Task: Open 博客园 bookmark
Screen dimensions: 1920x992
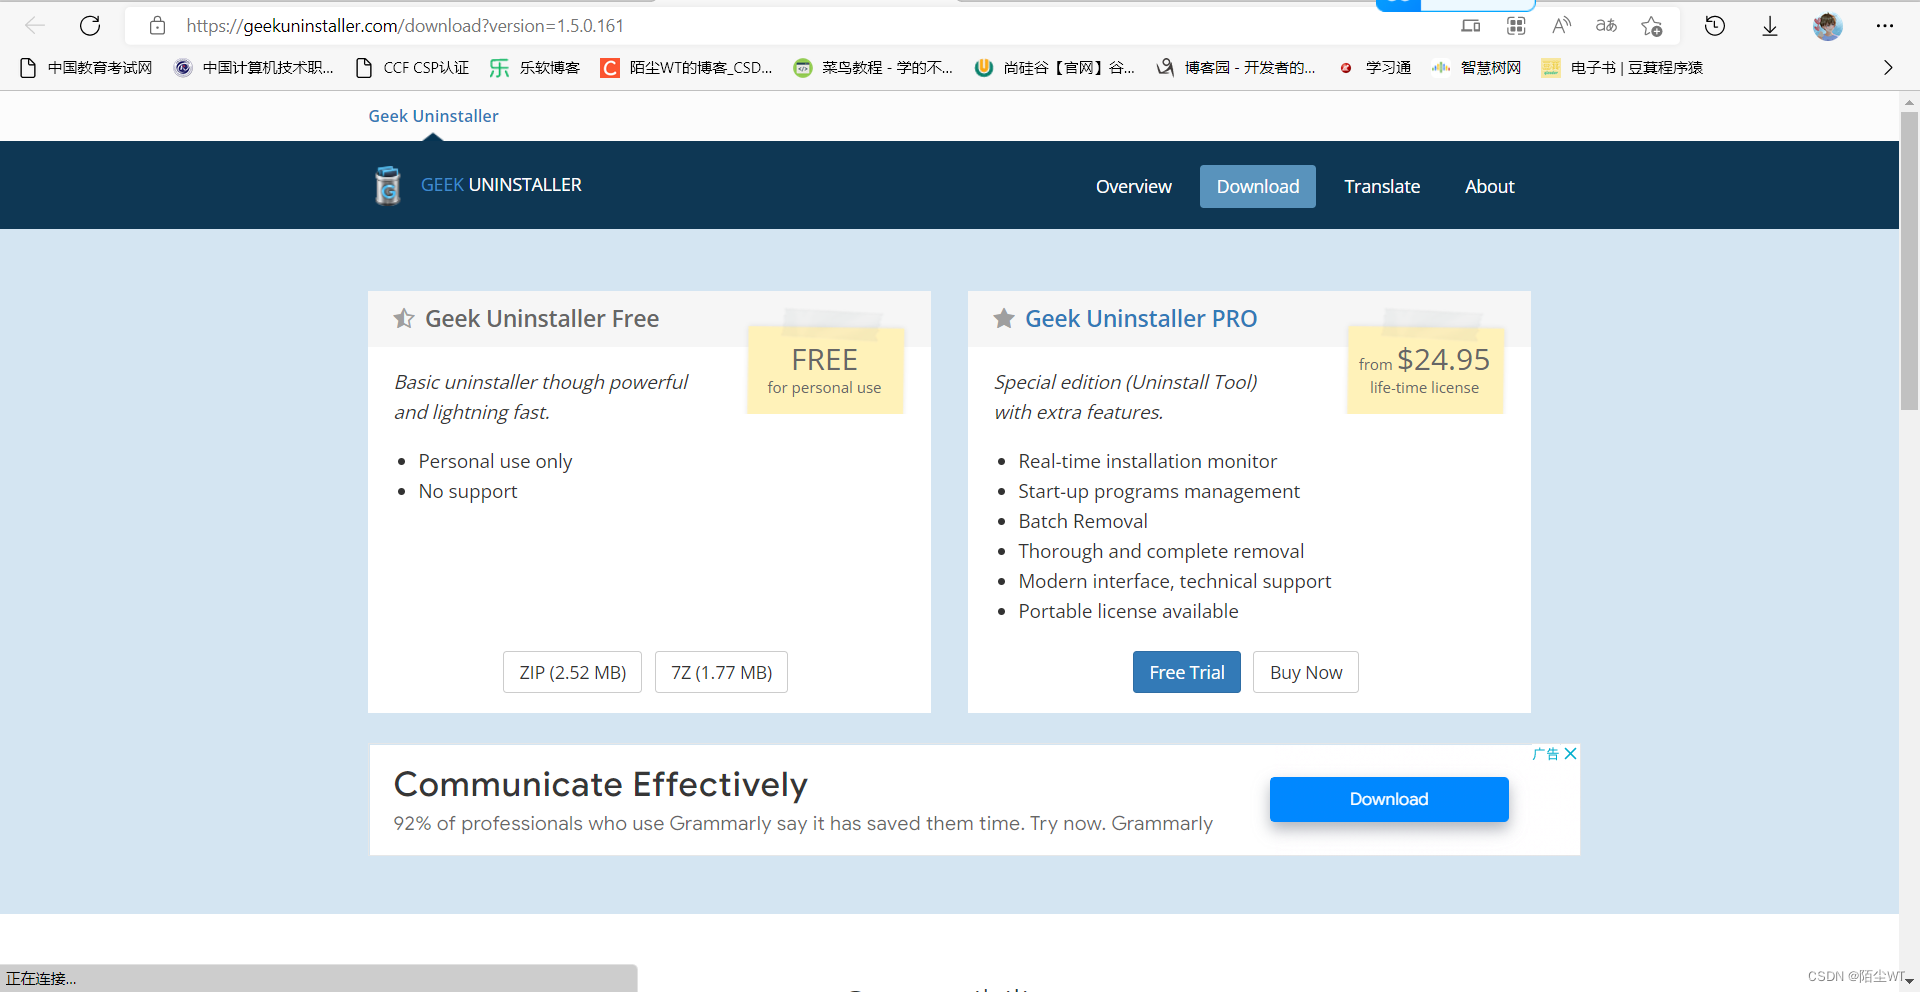Action: pyautogui.click(x=1236, y=68)
